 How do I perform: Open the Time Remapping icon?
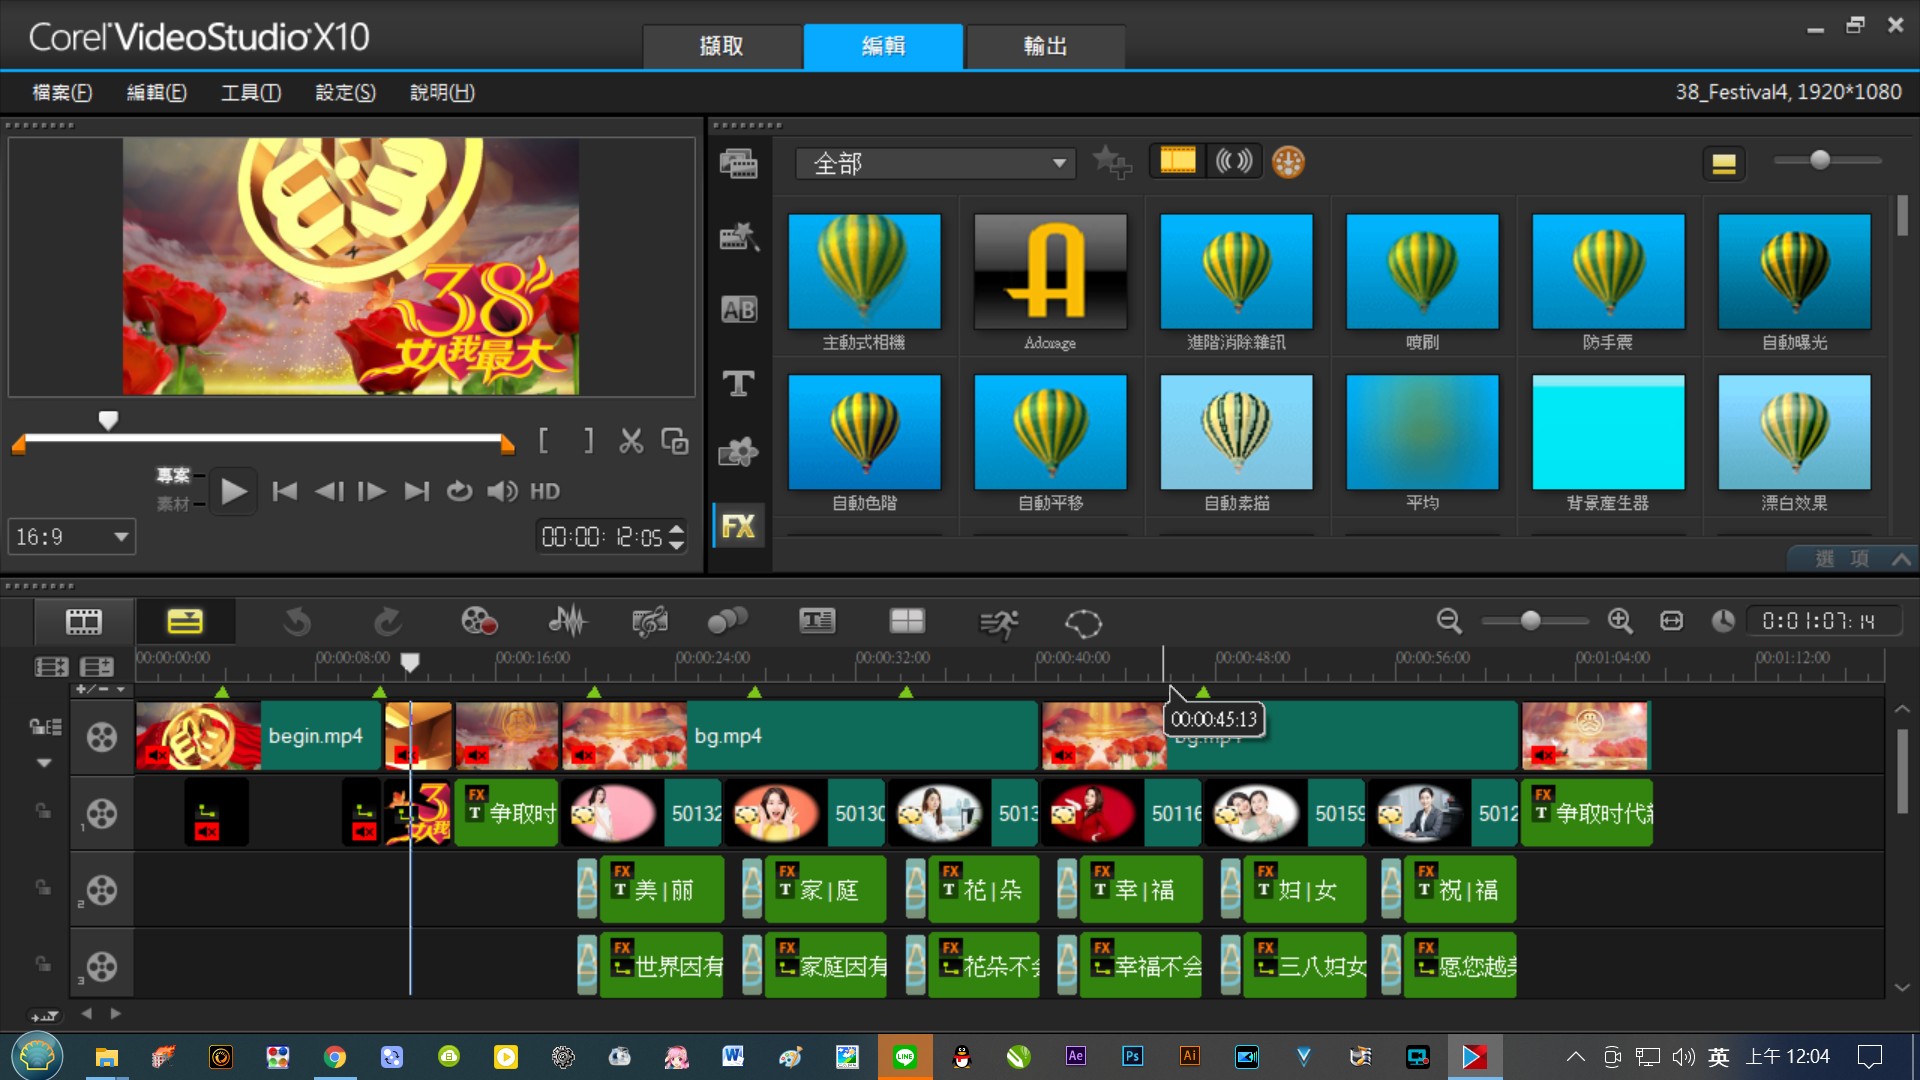tap(998, 623)
